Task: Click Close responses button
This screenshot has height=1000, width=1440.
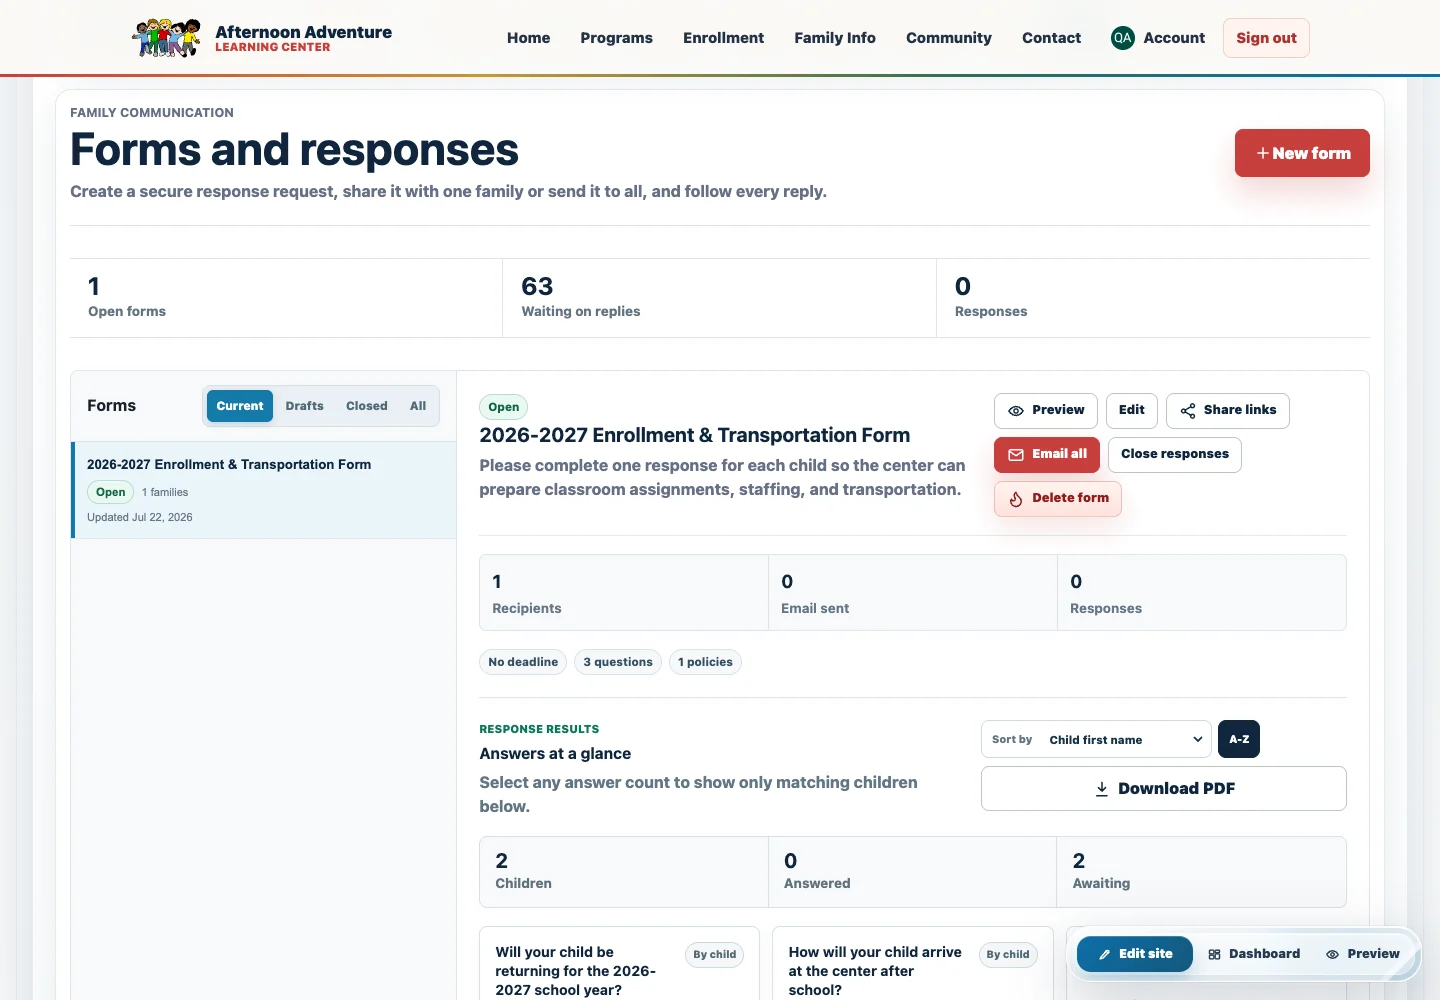Action: [x=1175, y=454]
